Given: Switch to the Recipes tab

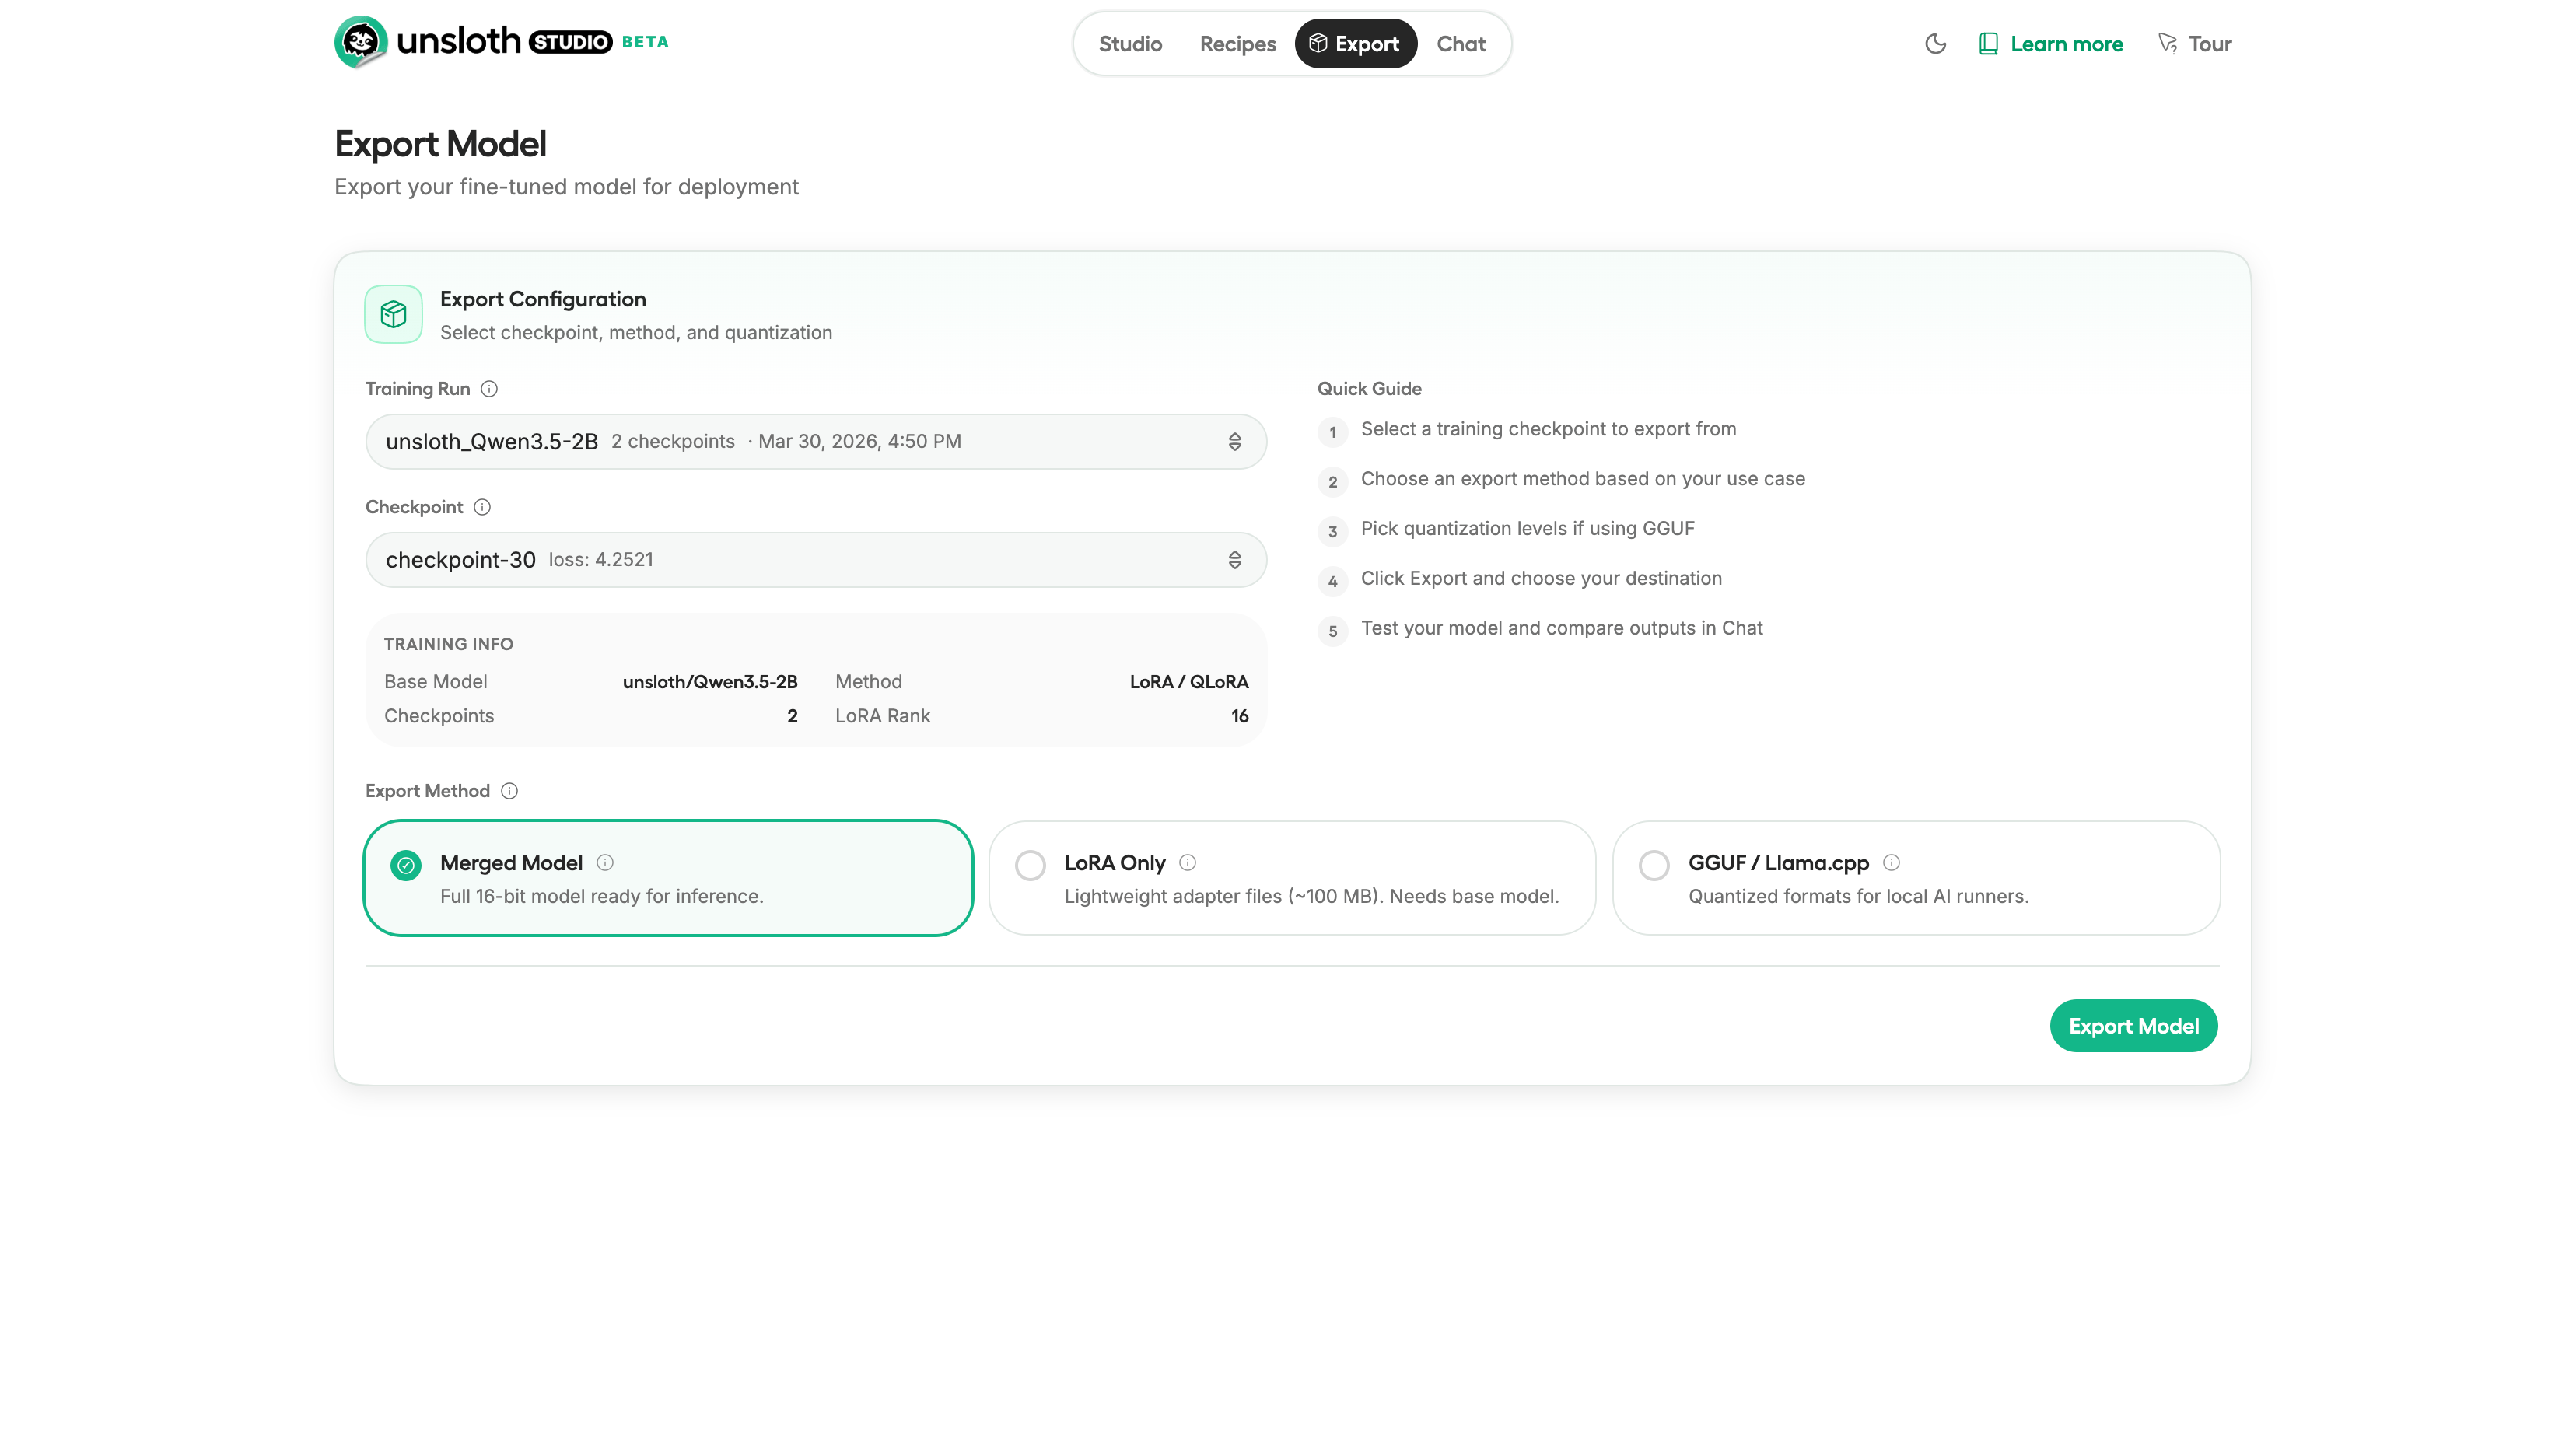Looking at the screenshot, I should [x=1238, y=44].
